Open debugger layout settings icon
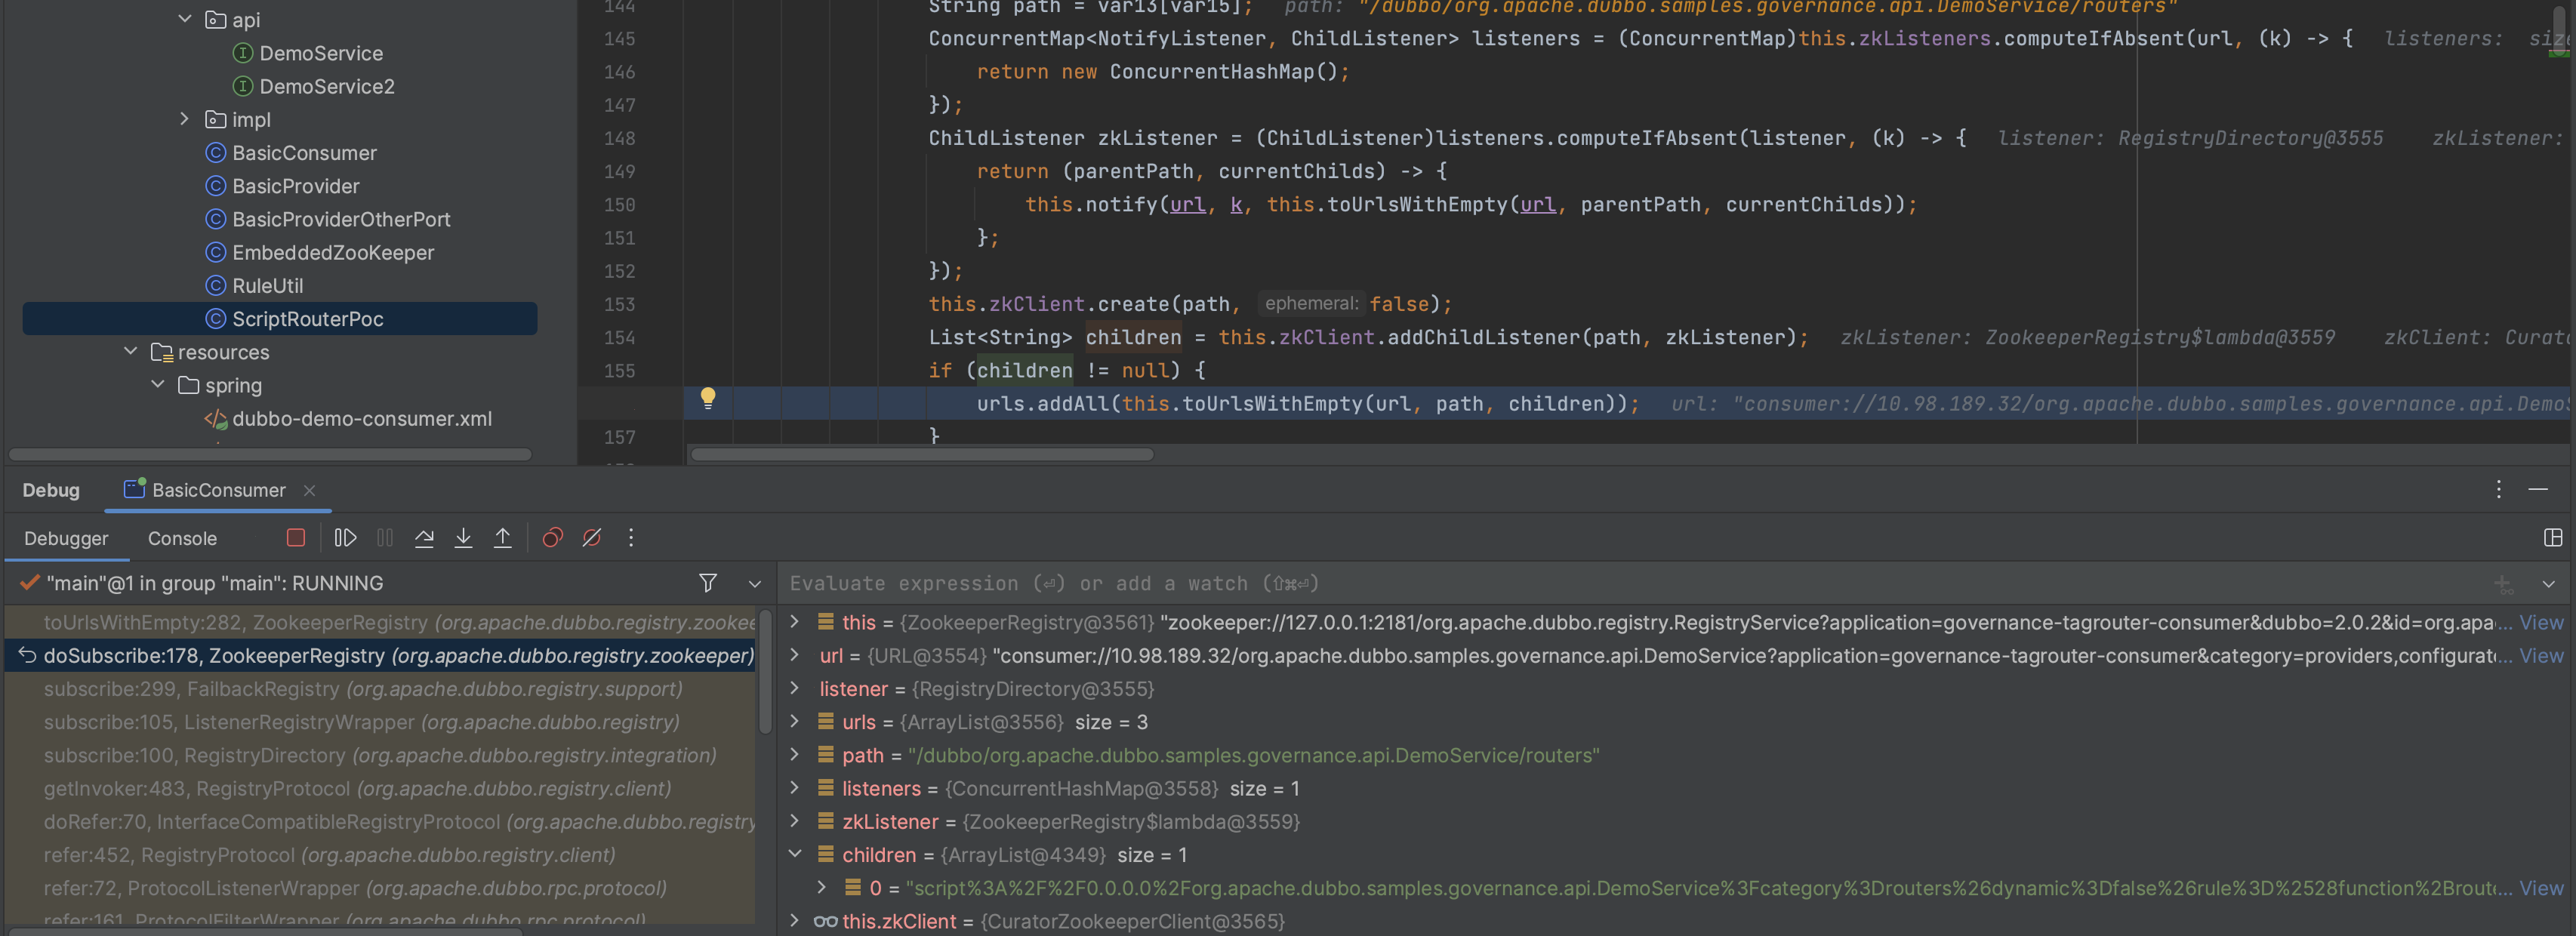 (x=2553, y=538)
